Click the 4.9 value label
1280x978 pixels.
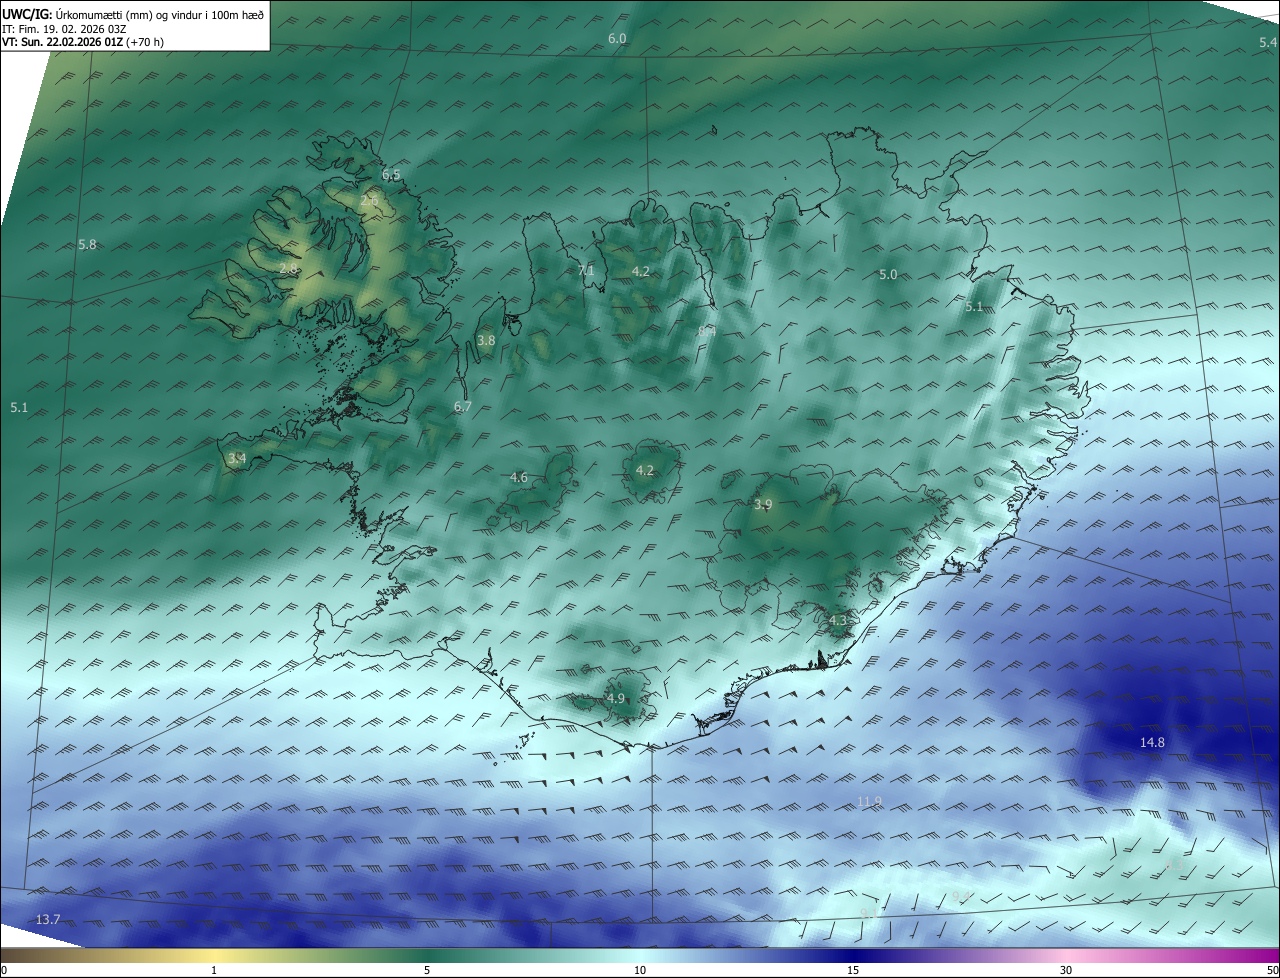point(616,699)
